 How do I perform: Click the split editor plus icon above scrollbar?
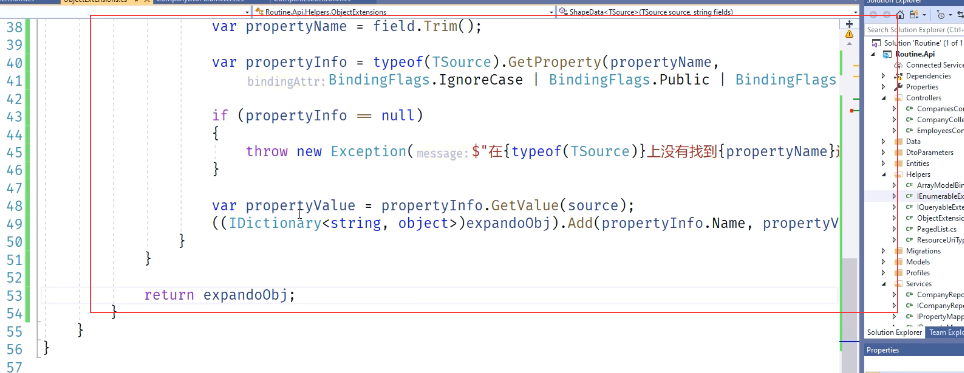(850, 24)
